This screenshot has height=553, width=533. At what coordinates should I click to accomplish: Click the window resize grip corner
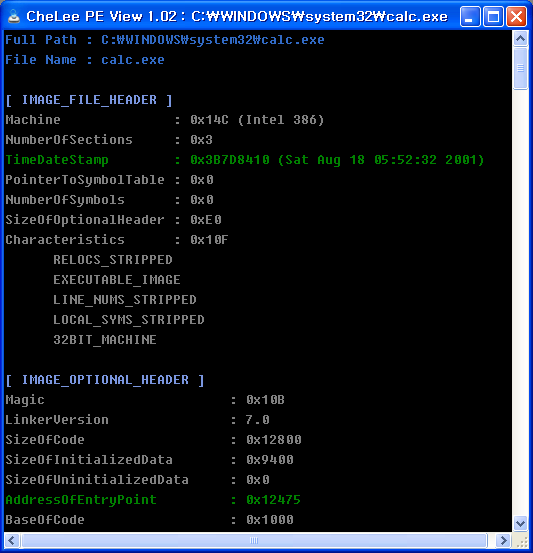[521, 541]
